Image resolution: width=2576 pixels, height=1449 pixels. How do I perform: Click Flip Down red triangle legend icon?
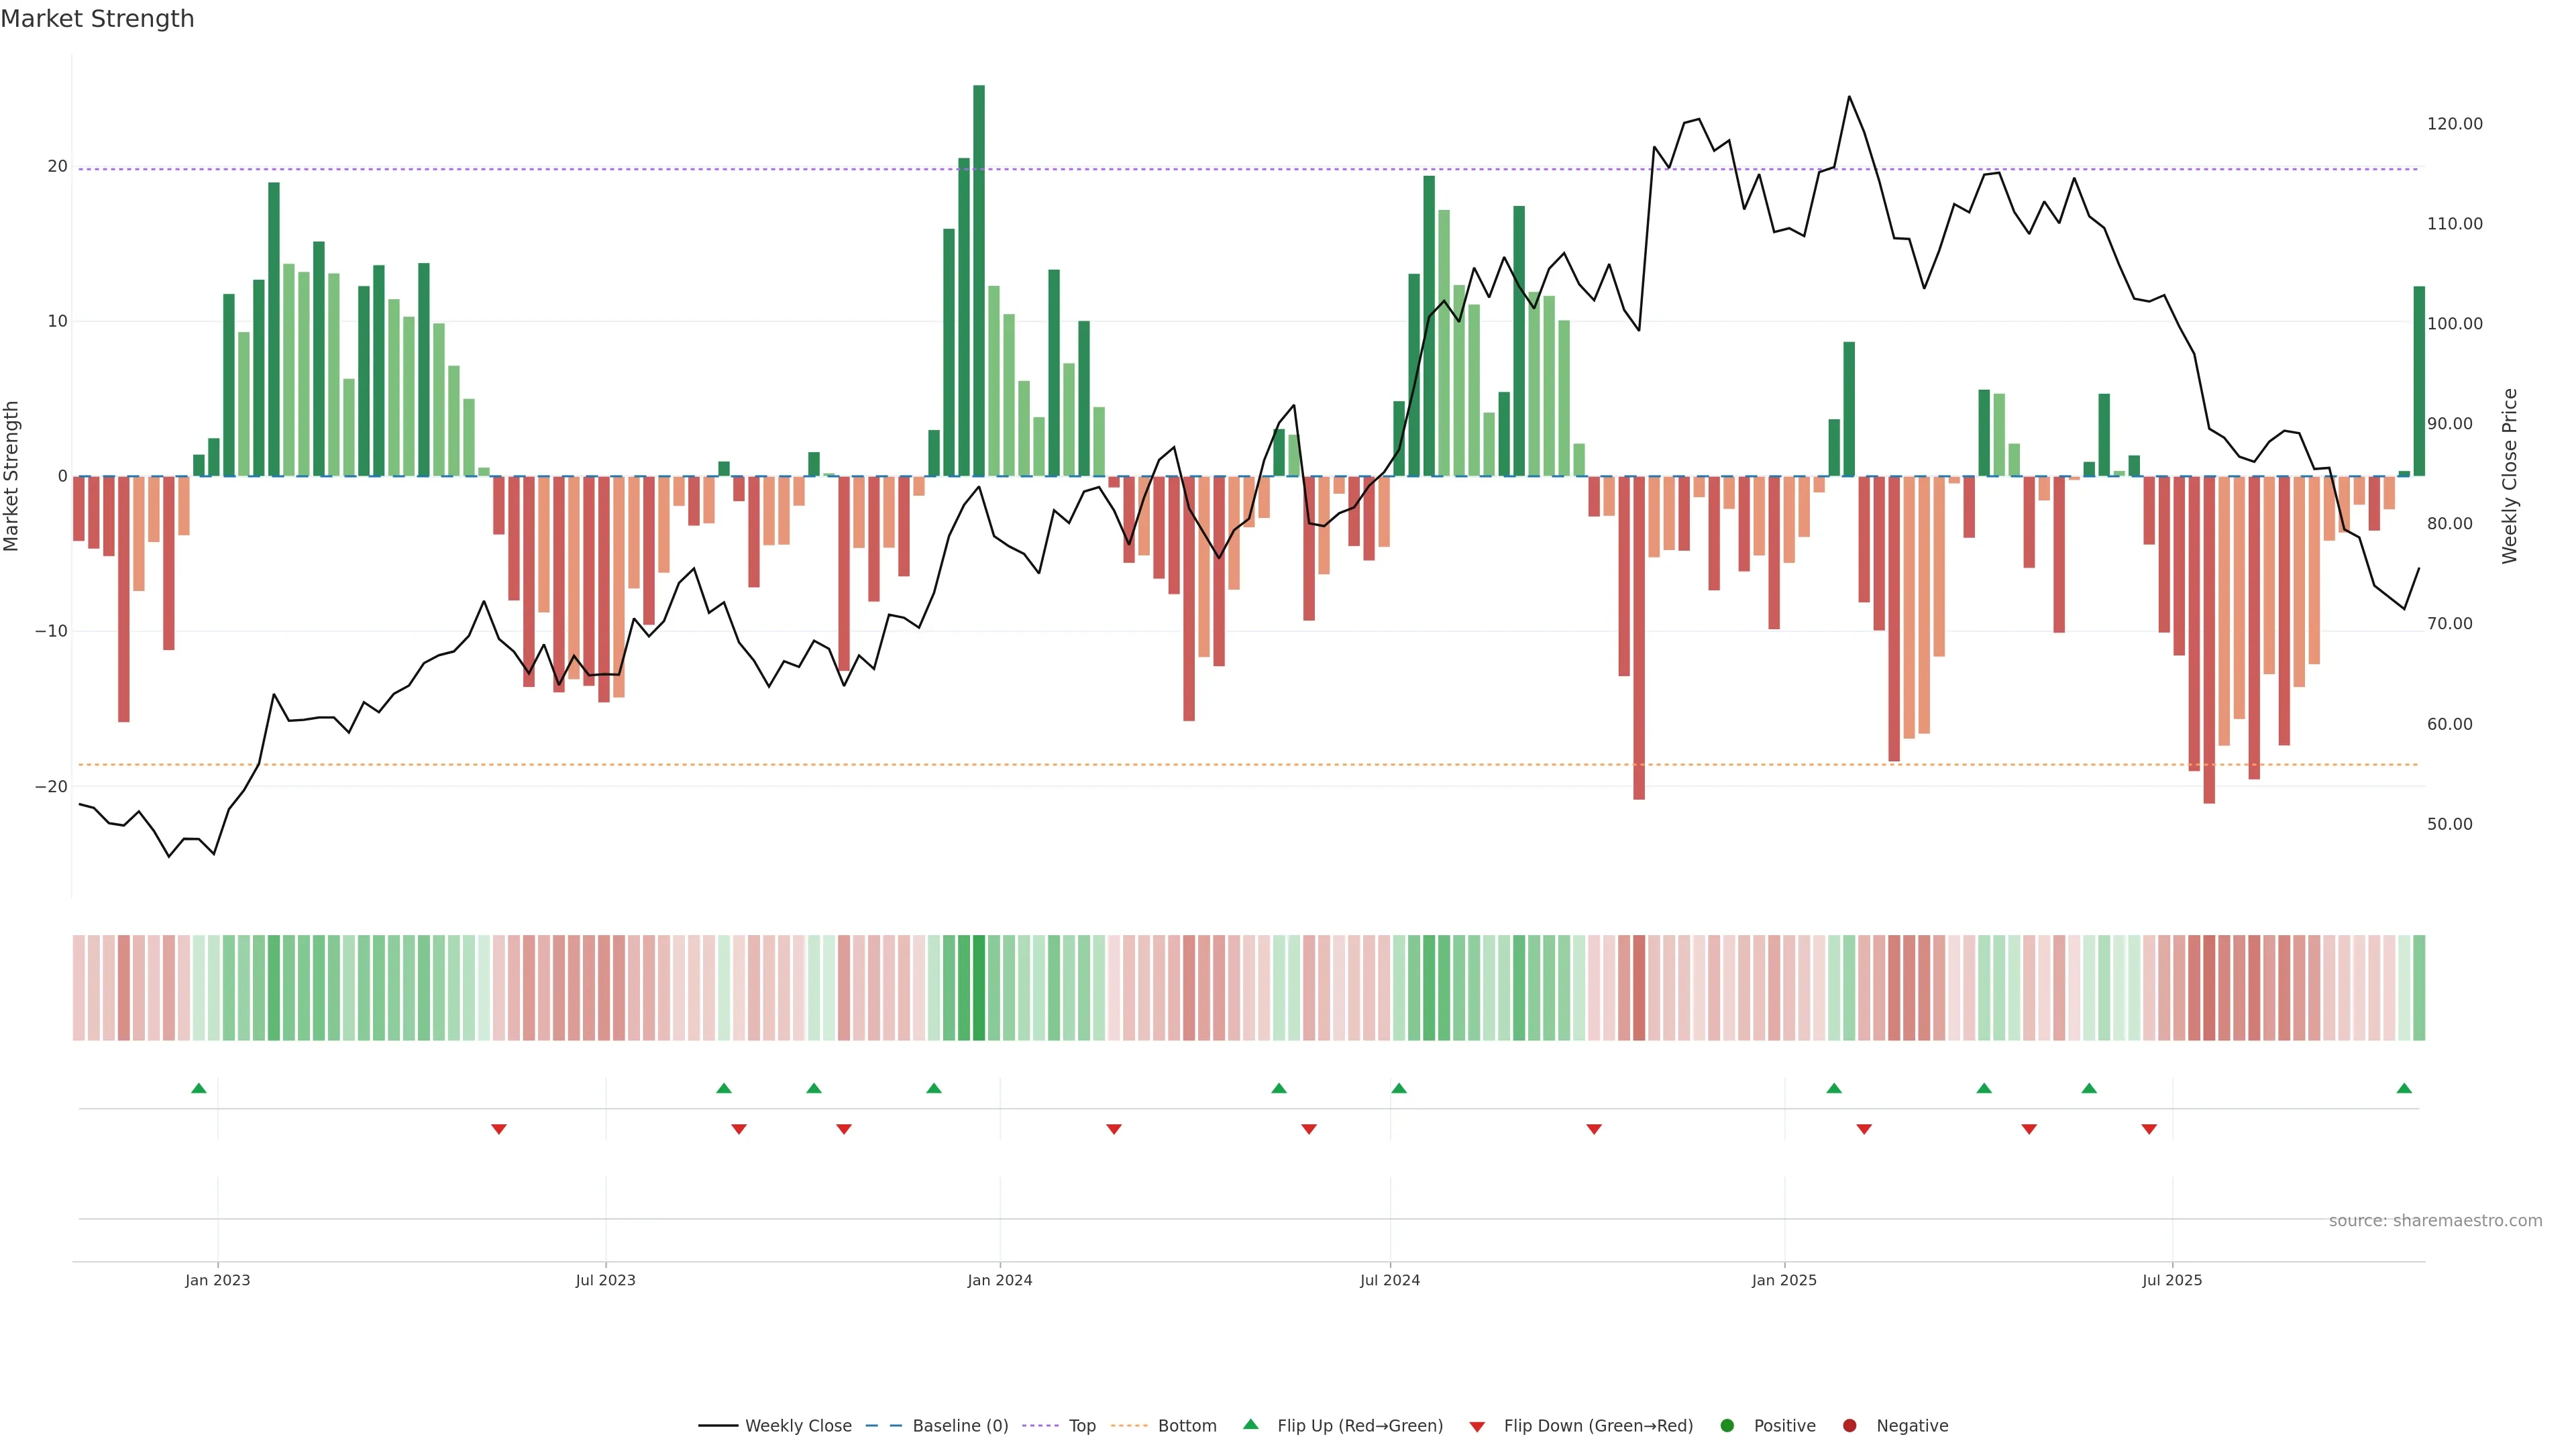1477,1426
